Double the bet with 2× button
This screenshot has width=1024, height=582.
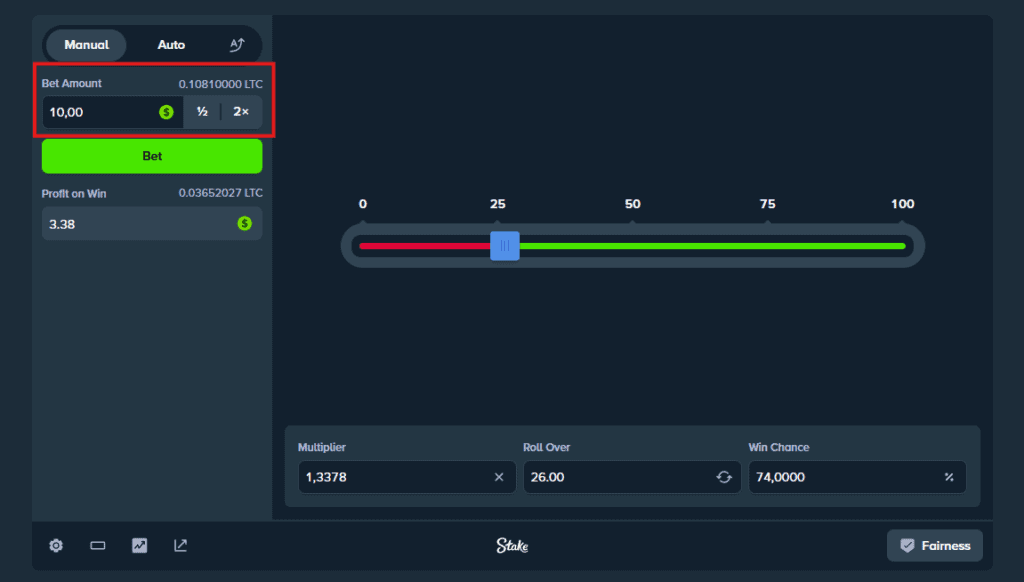tap(241, 112)
